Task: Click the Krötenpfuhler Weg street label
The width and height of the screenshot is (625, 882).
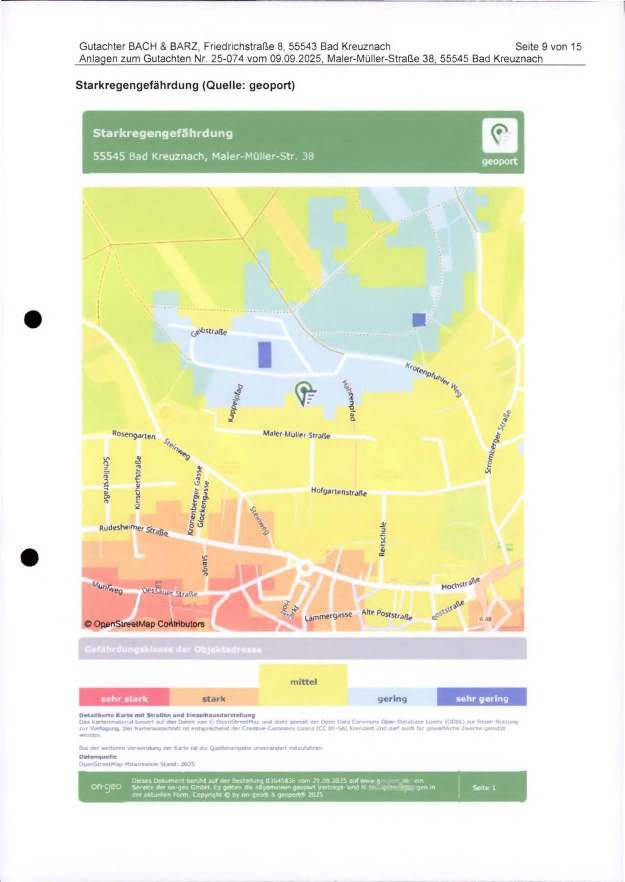Action: 434,380
